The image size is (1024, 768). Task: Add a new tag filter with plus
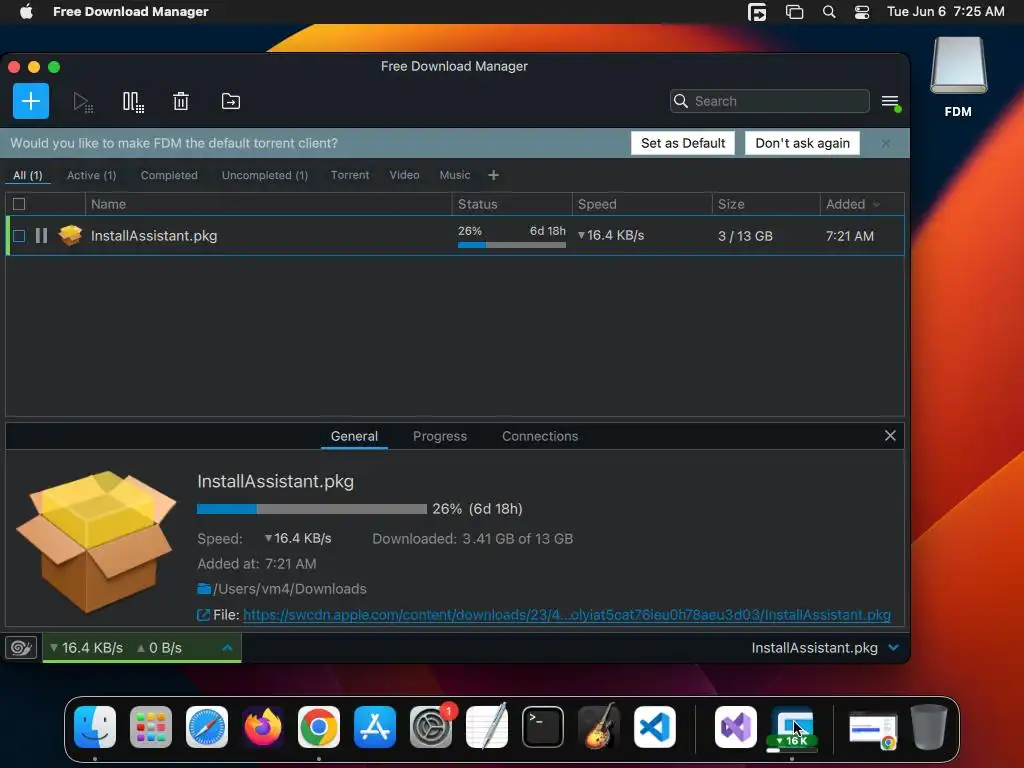click(494, 175)
